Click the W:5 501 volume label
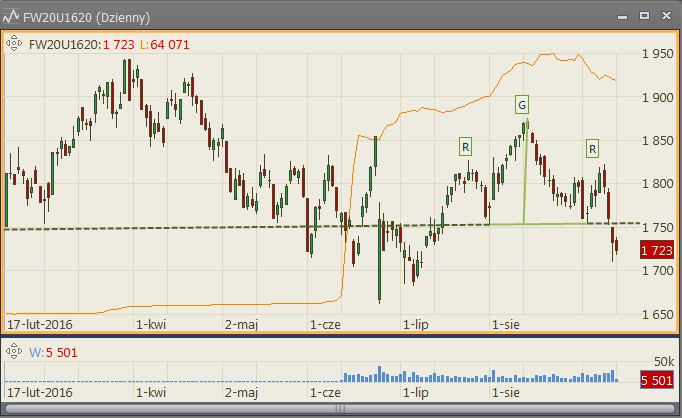 click(x=53, y=352)
